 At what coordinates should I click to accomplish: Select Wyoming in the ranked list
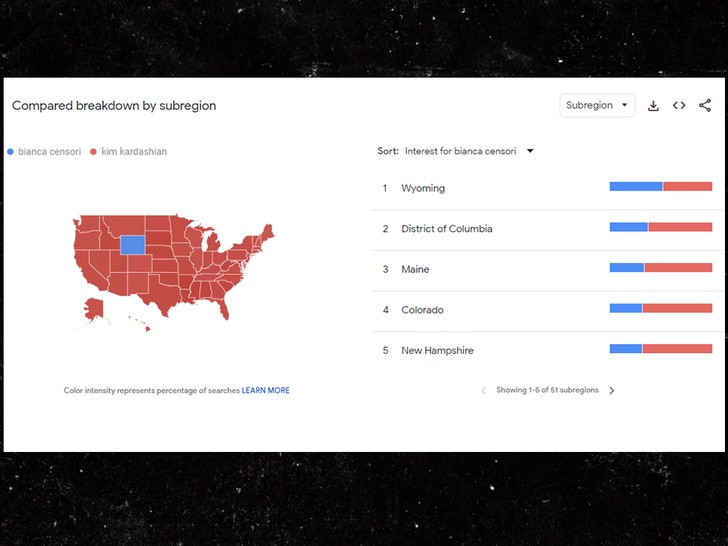coord(423,188)
